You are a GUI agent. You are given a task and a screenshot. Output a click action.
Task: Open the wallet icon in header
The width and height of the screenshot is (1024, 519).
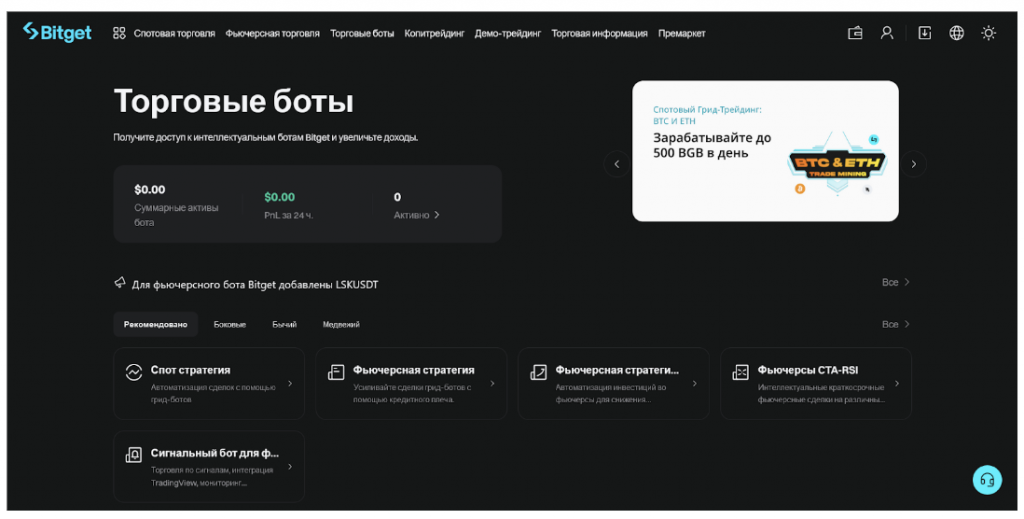pyautogui.click(x=855, y=33)
